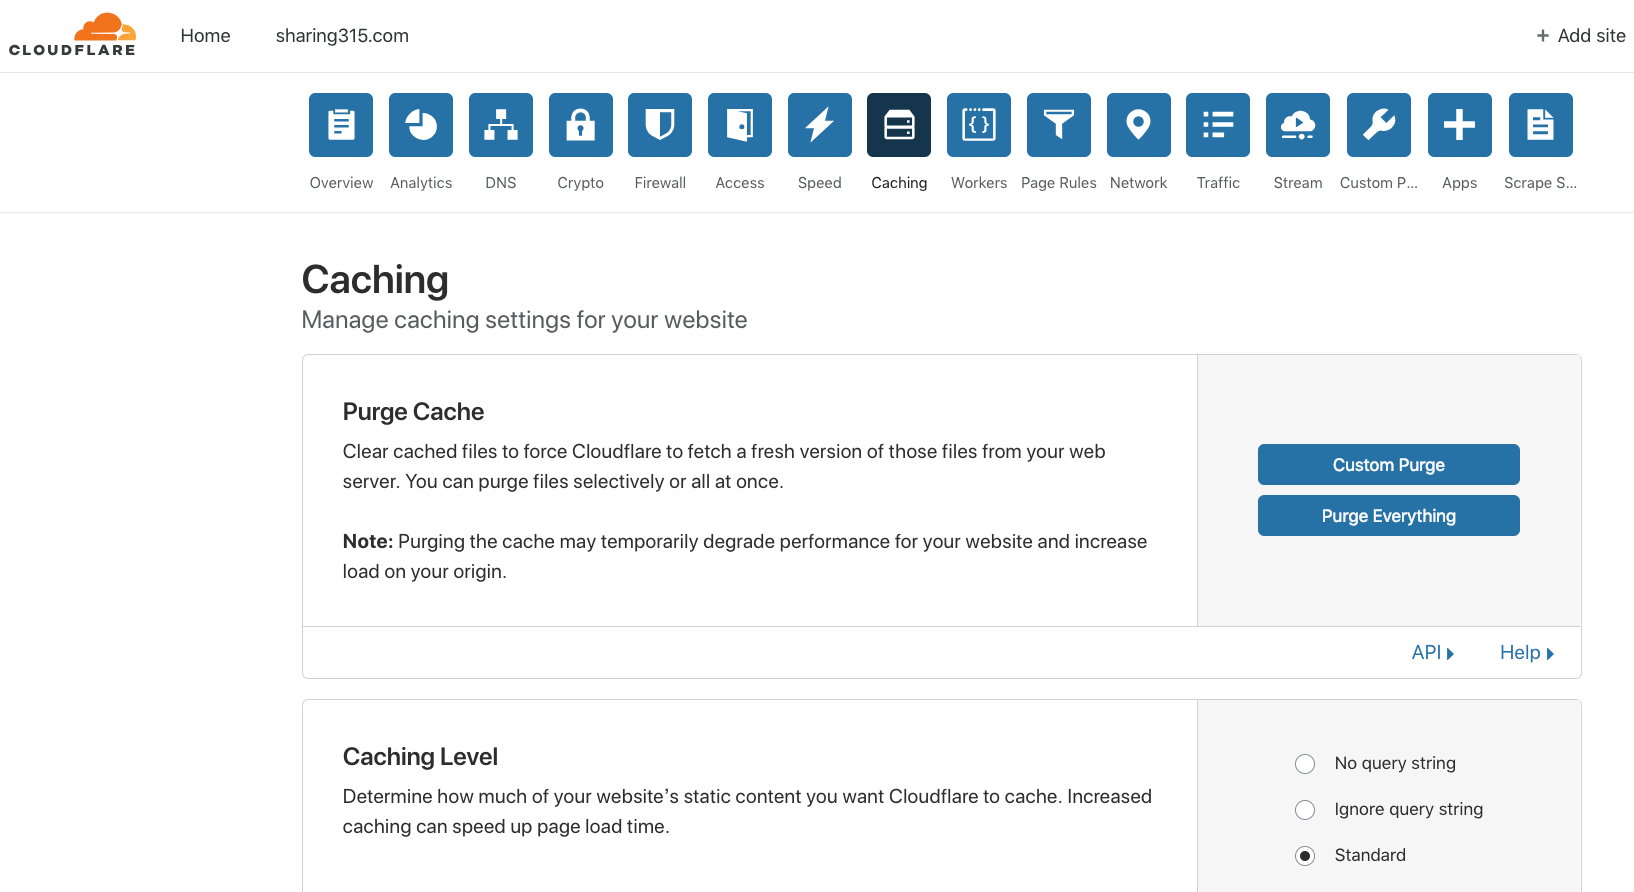Open the Speed lightning bolt icon
The image size is (1634, 892).
(820, 125)
